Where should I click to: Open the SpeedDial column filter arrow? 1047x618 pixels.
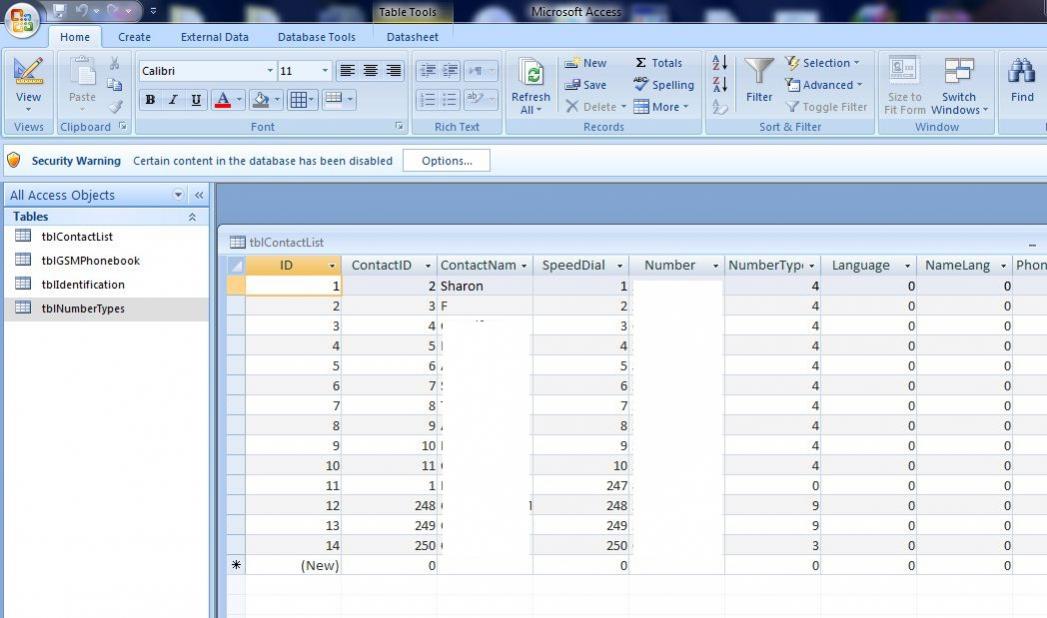[x=620, y=266]
